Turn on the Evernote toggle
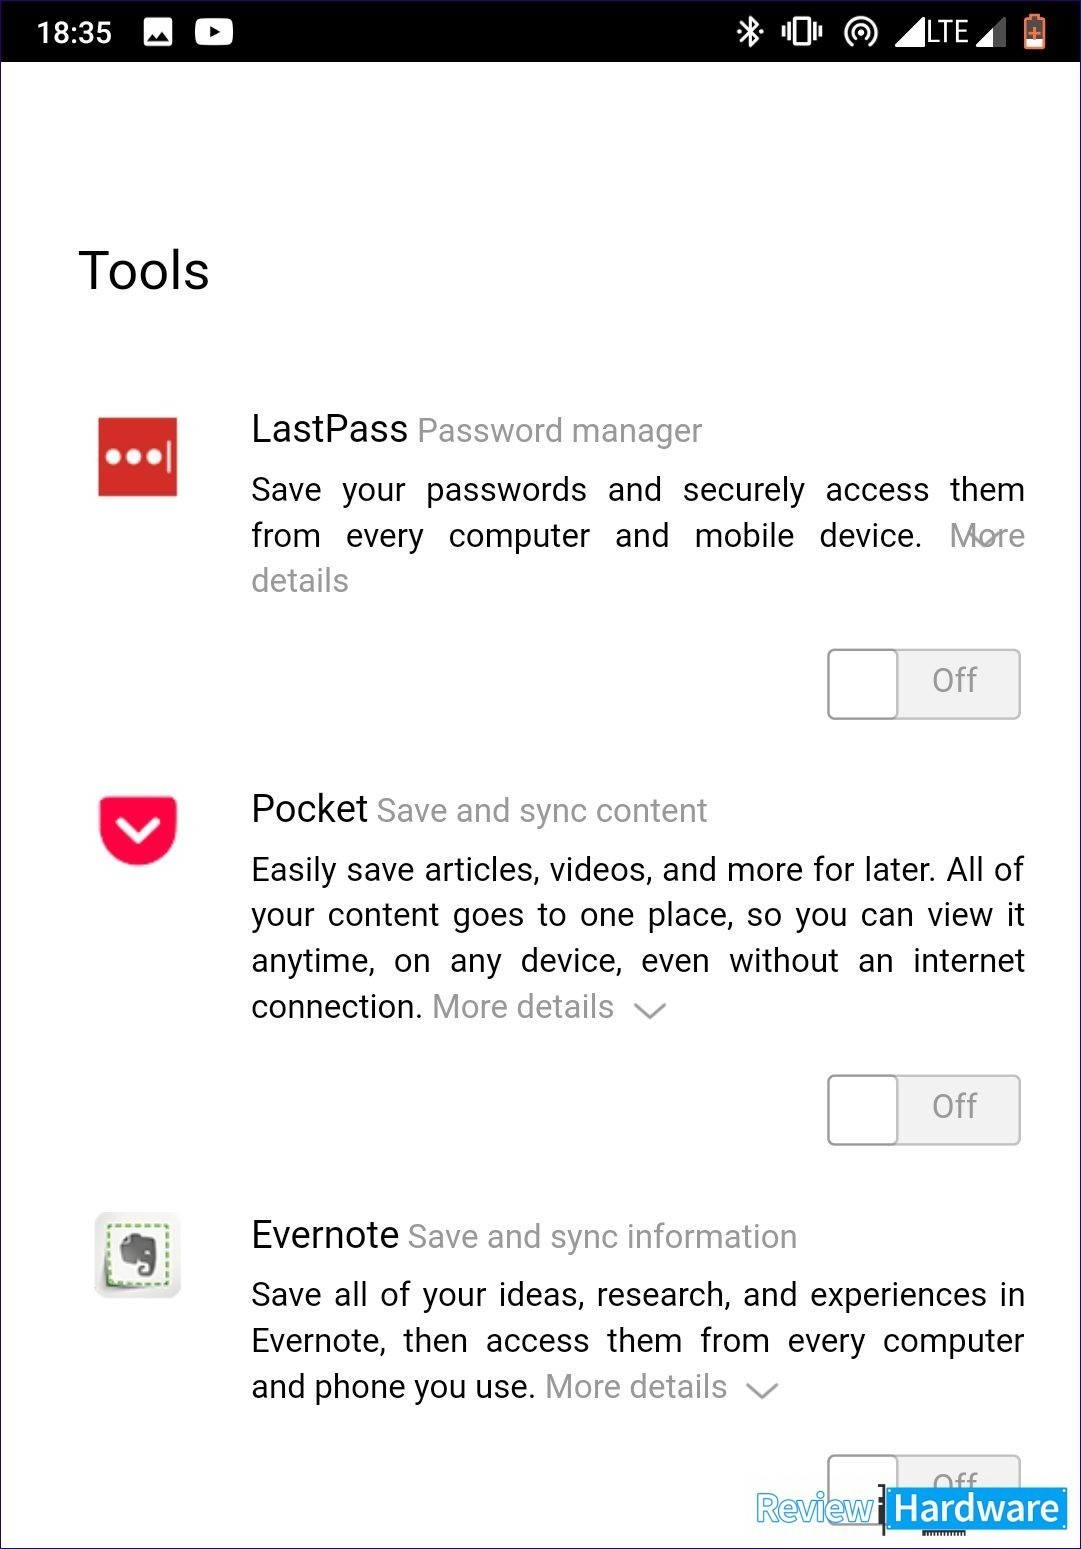 pos(924,1478)
